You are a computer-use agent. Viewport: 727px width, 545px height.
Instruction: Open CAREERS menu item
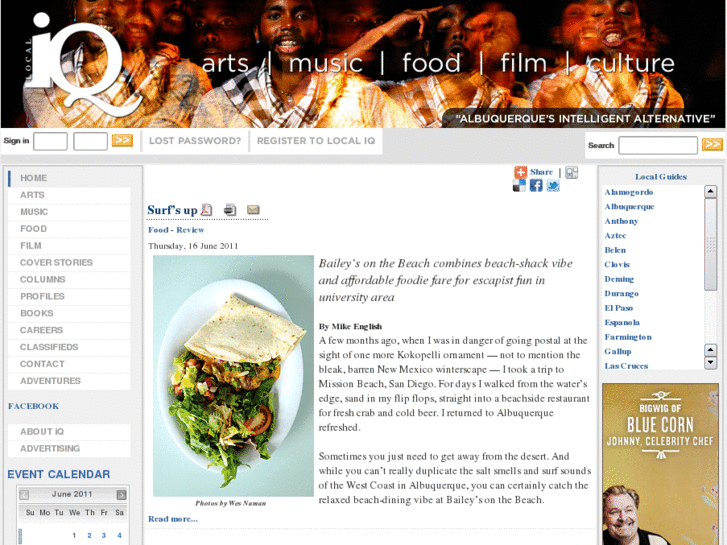[69, 330]
